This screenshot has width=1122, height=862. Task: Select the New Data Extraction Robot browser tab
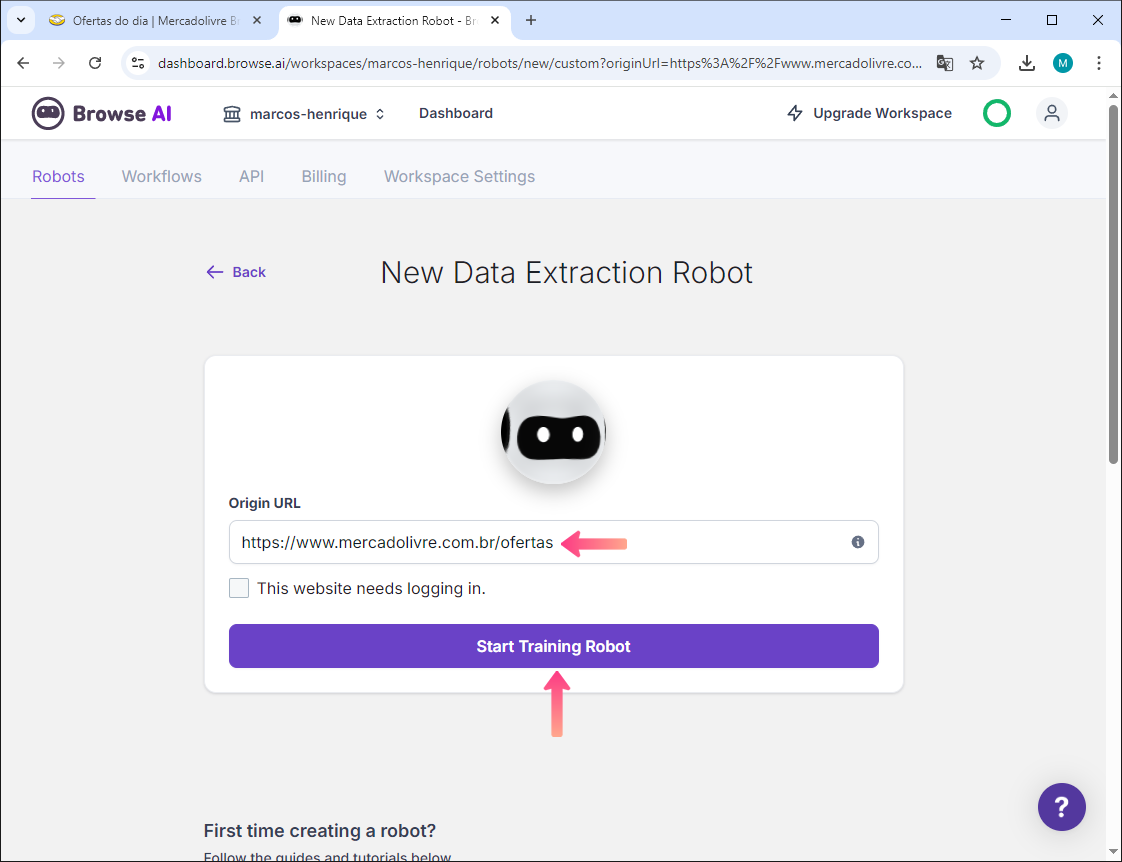coord(394,21)
